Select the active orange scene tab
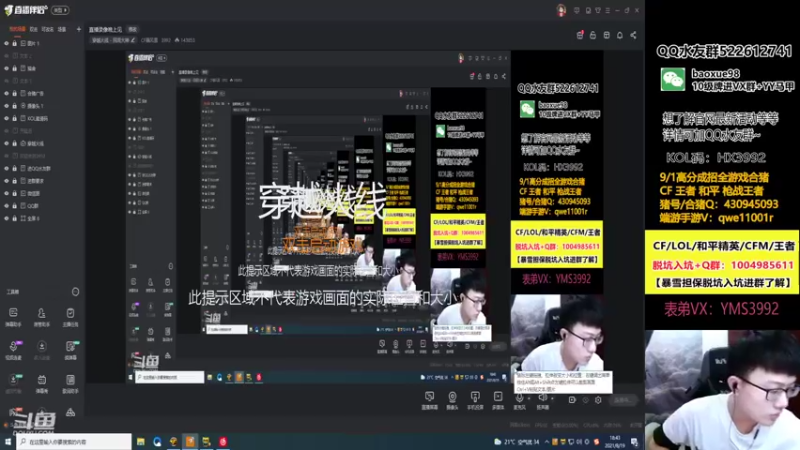 click(17, 29)
